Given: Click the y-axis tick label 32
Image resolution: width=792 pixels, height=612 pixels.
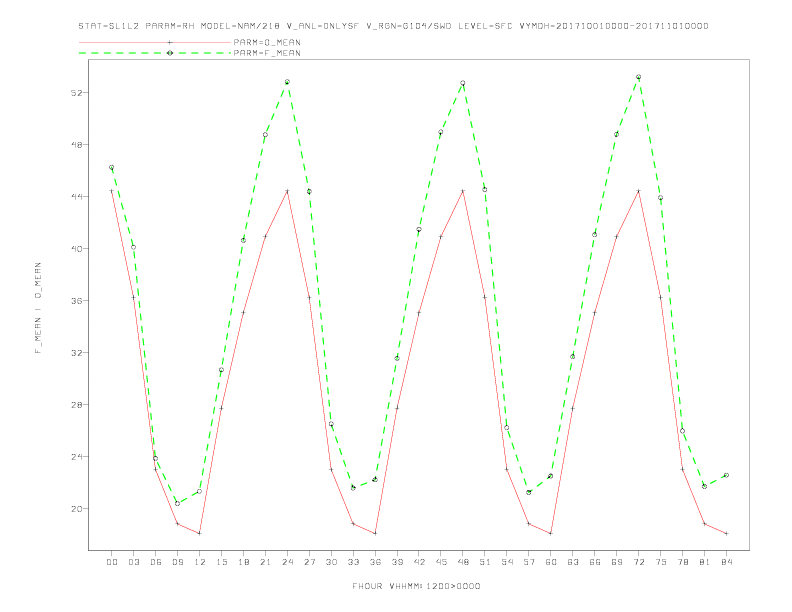Looking at the screenshot, I should pos(77,353).
